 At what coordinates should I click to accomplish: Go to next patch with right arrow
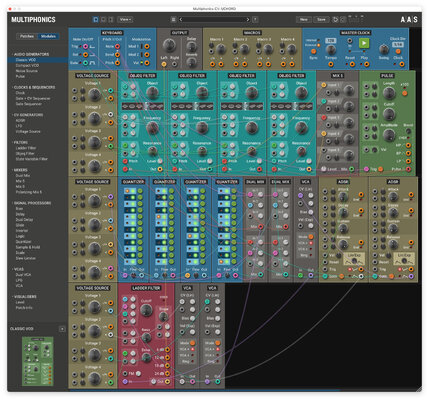point(248,20)
